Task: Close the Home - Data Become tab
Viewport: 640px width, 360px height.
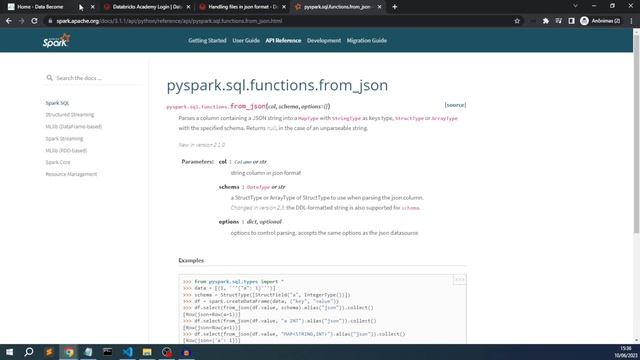Action: pos(93,7)
